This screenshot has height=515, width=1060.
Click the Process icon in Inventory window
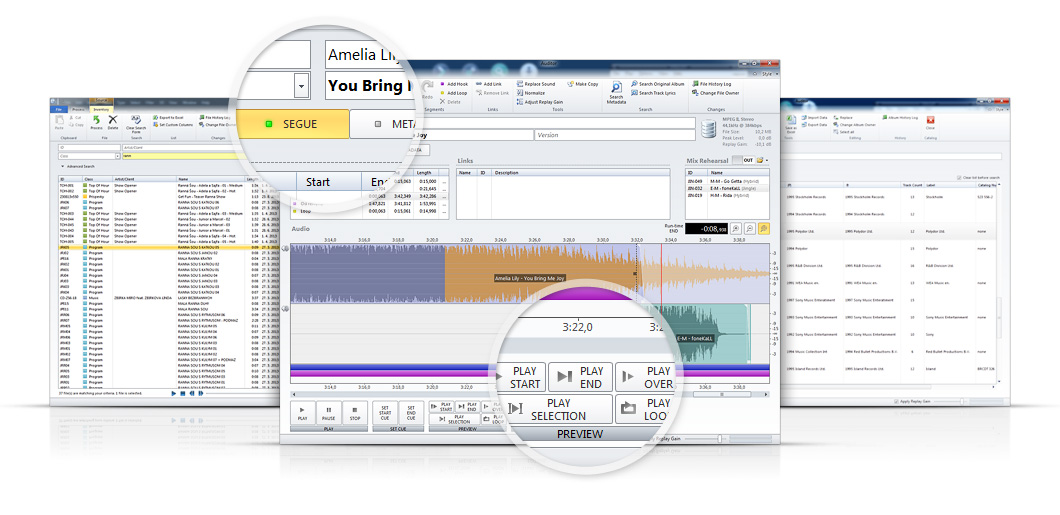pos(96,122)
